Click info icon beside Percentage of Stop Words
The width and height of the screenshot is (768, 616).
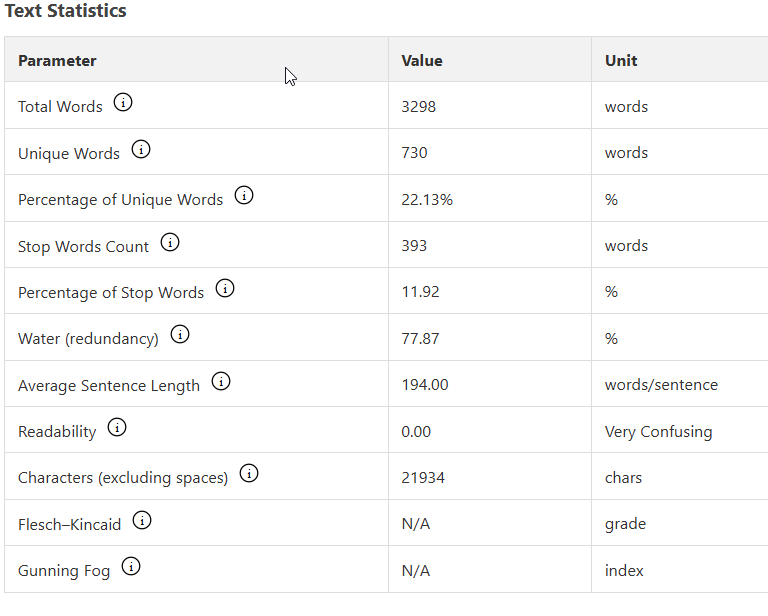225,288
